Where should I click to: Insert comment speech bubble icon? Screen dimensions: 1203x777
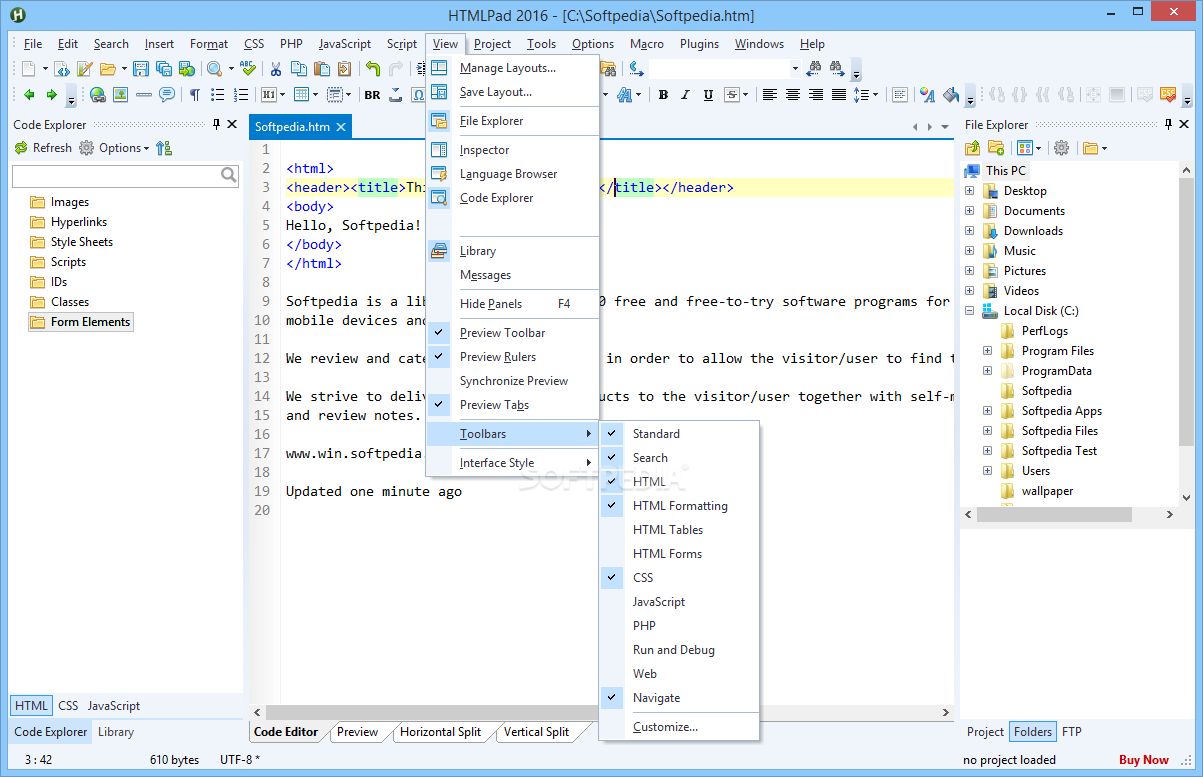[x=166, y=95]
